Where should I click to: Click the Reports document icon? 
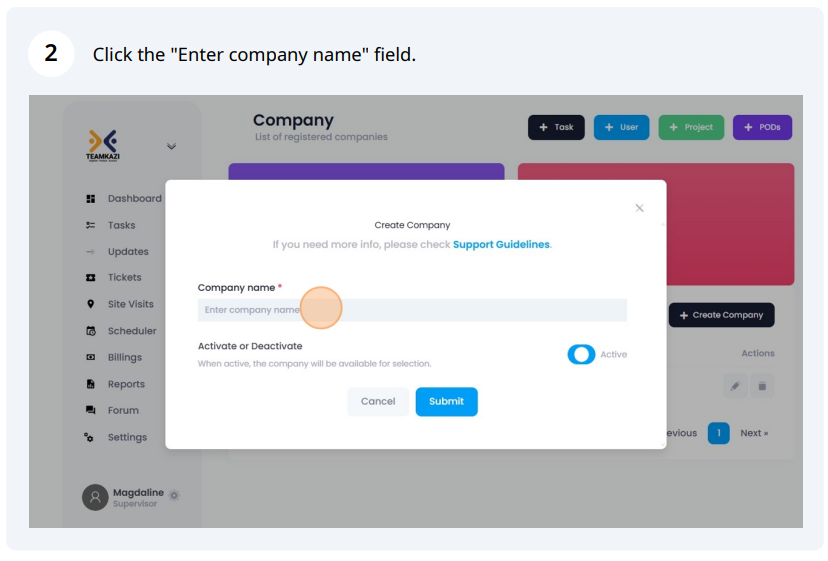coord(91,385)
